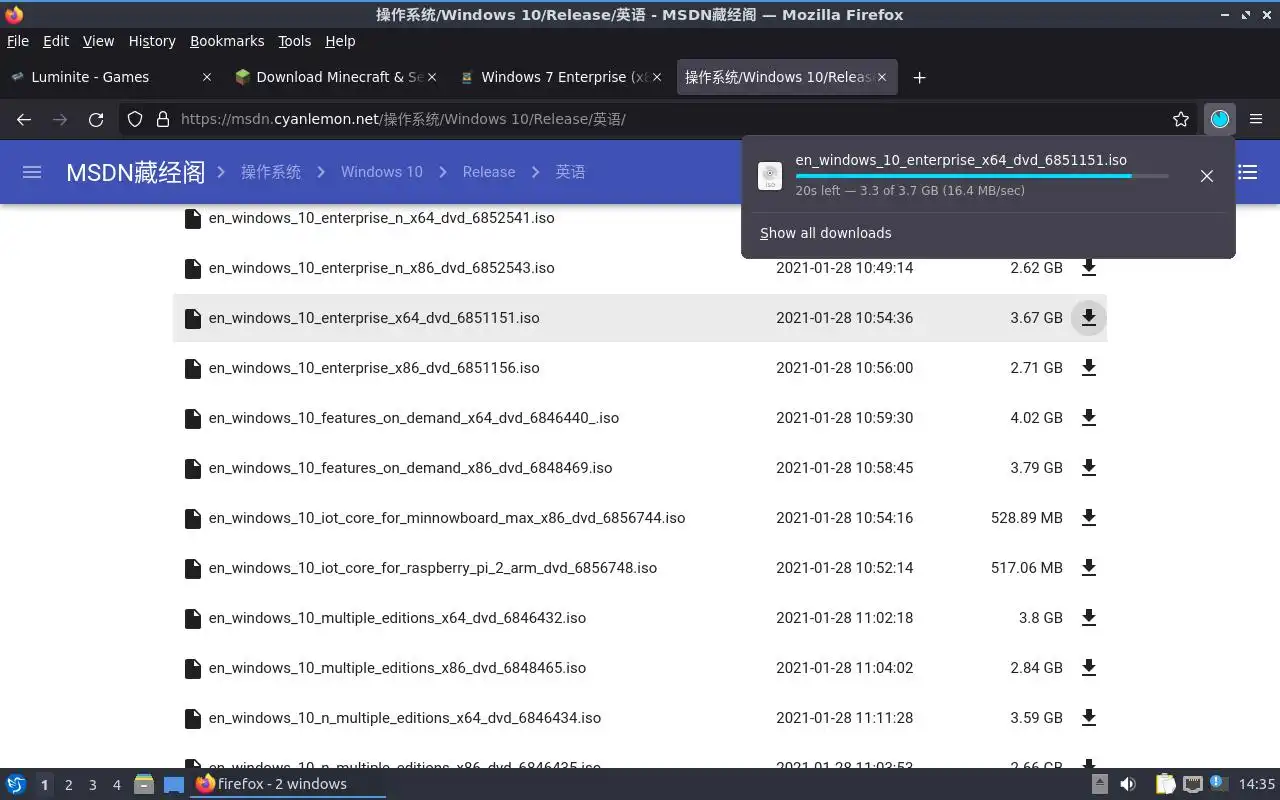Cancel the en_windows_10_enterprise_x64 download

[1207, 176]
